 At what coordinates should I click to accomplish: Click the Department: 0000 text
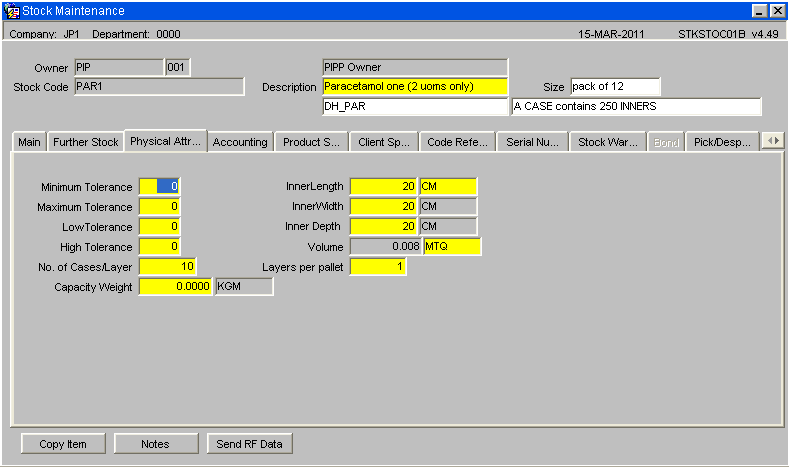click(136, 34)
